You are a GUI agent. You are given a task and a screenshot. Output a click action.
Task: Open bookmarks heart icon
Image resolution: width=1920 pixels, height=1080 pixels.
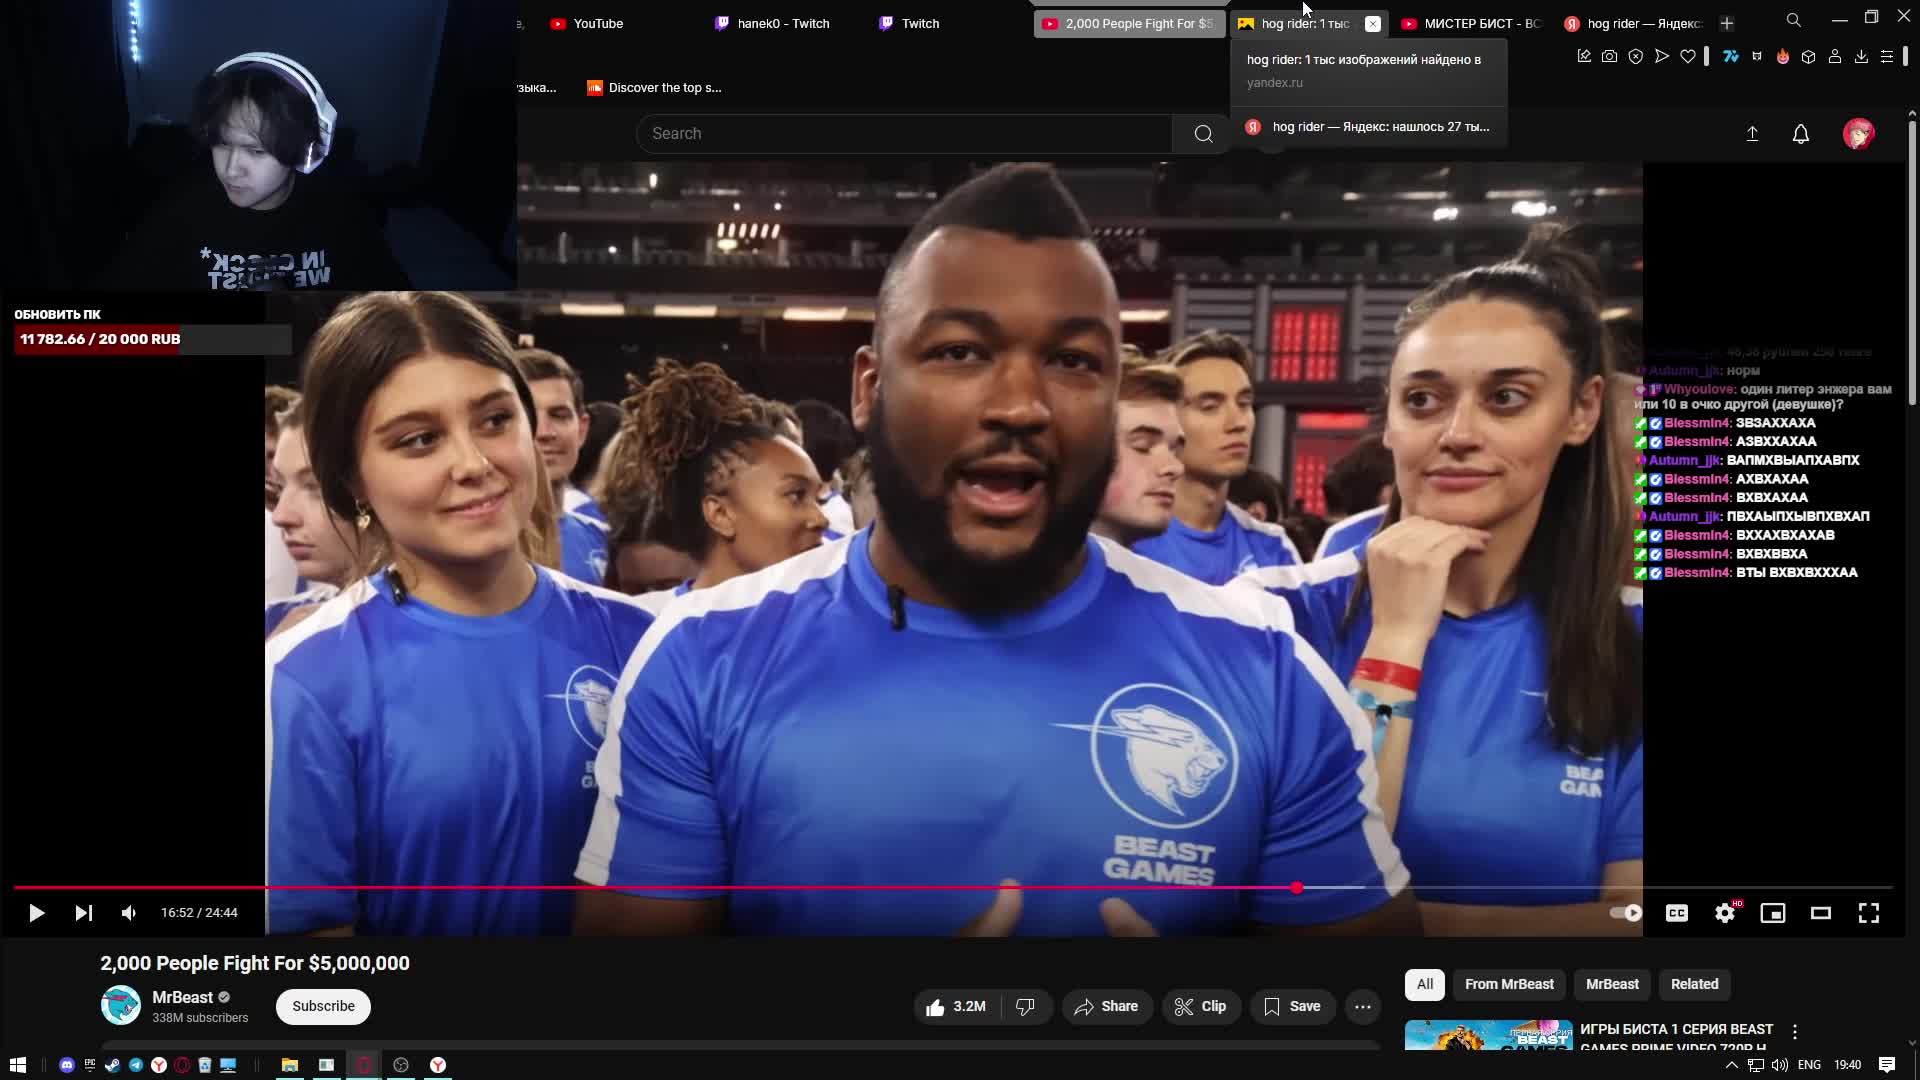[x=1688, y=57]
